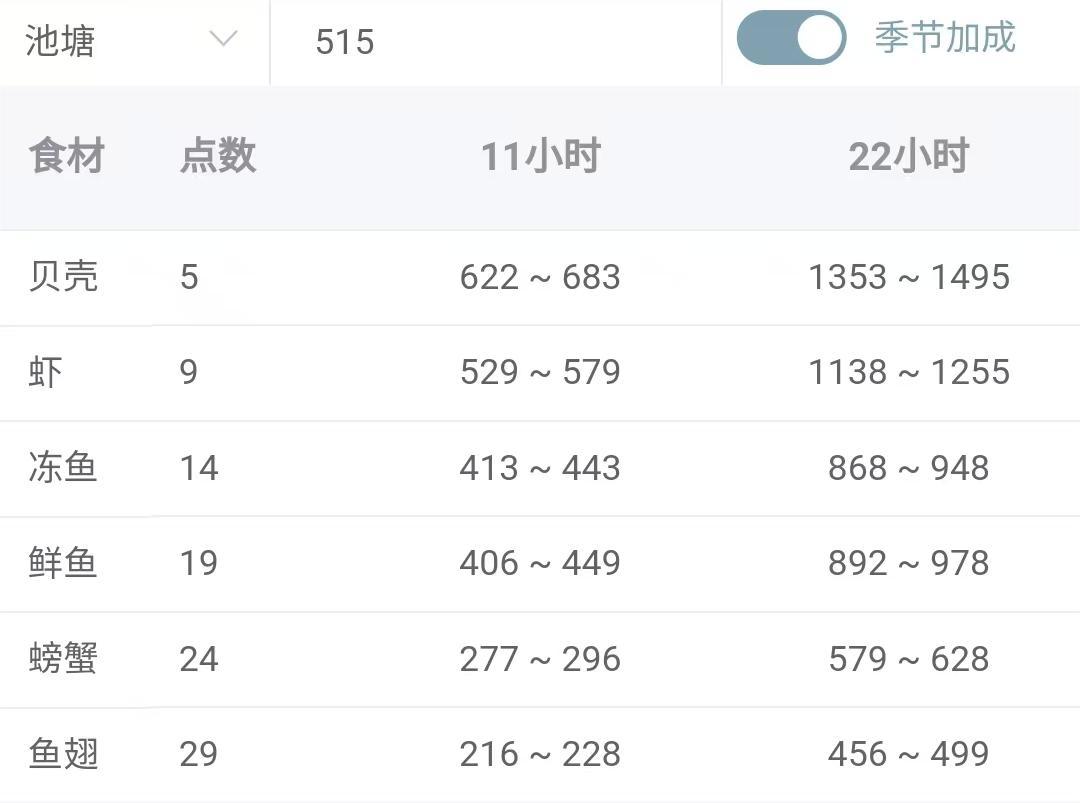Viewport: 1080px width, 803px height.
Task: Select the 鲜鱼 ingredient row
Action: click(64, 563)
